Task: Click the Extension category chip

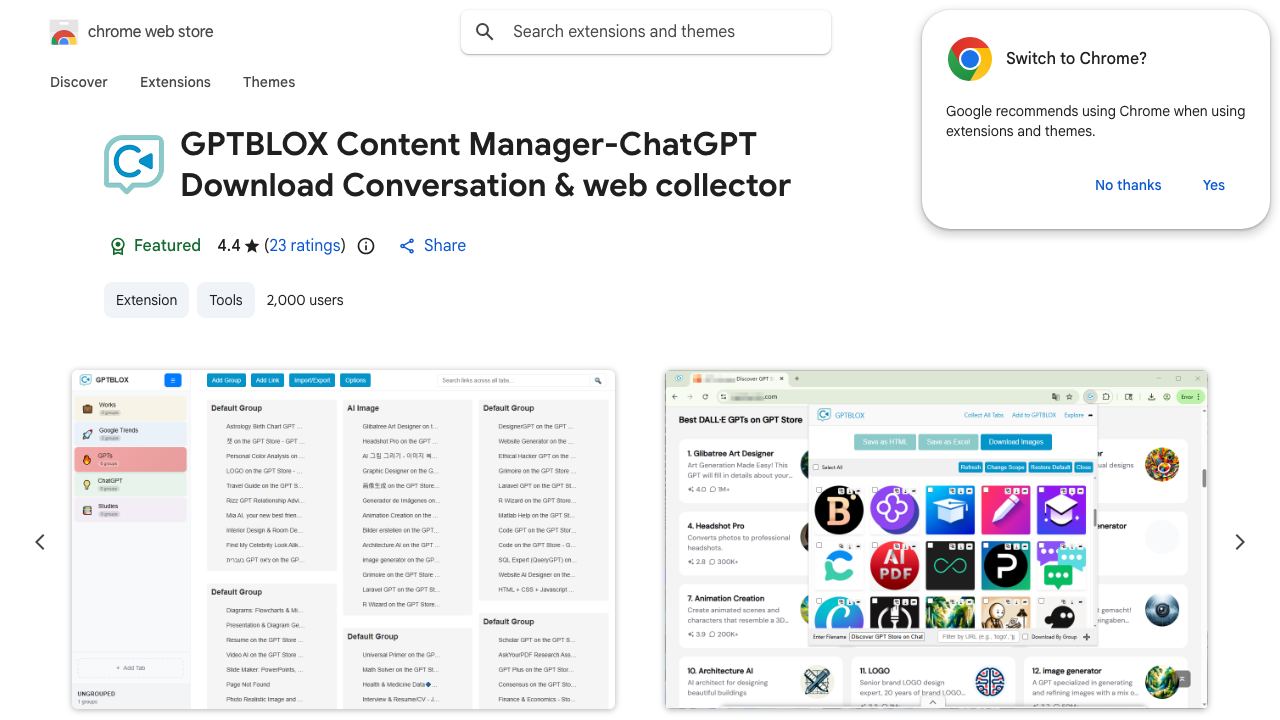Action: click(x=146, y=300)
